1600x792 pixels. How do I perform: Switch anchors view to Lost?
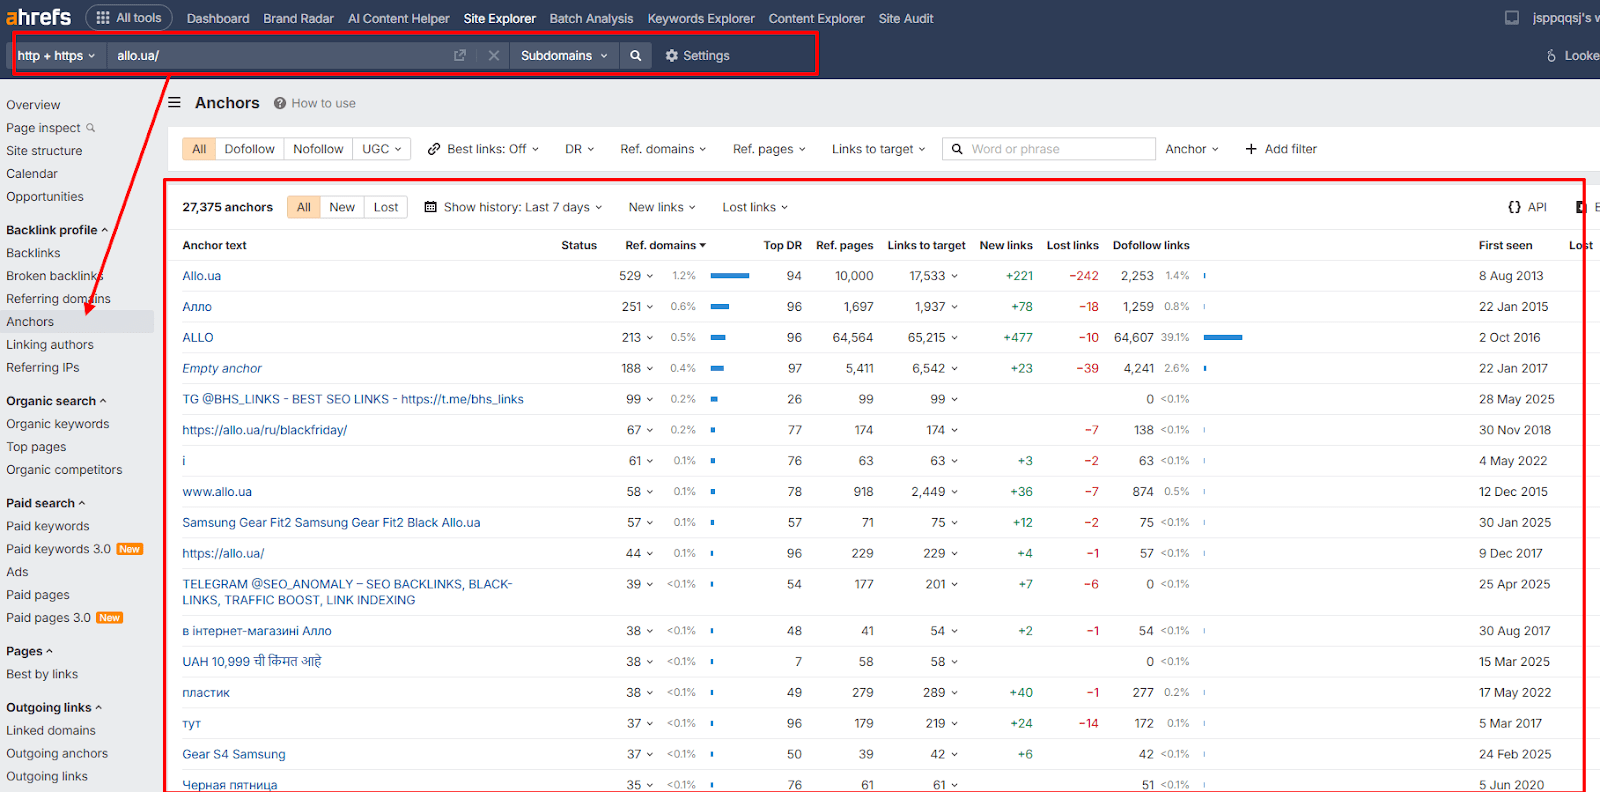[x=386, y=207]
